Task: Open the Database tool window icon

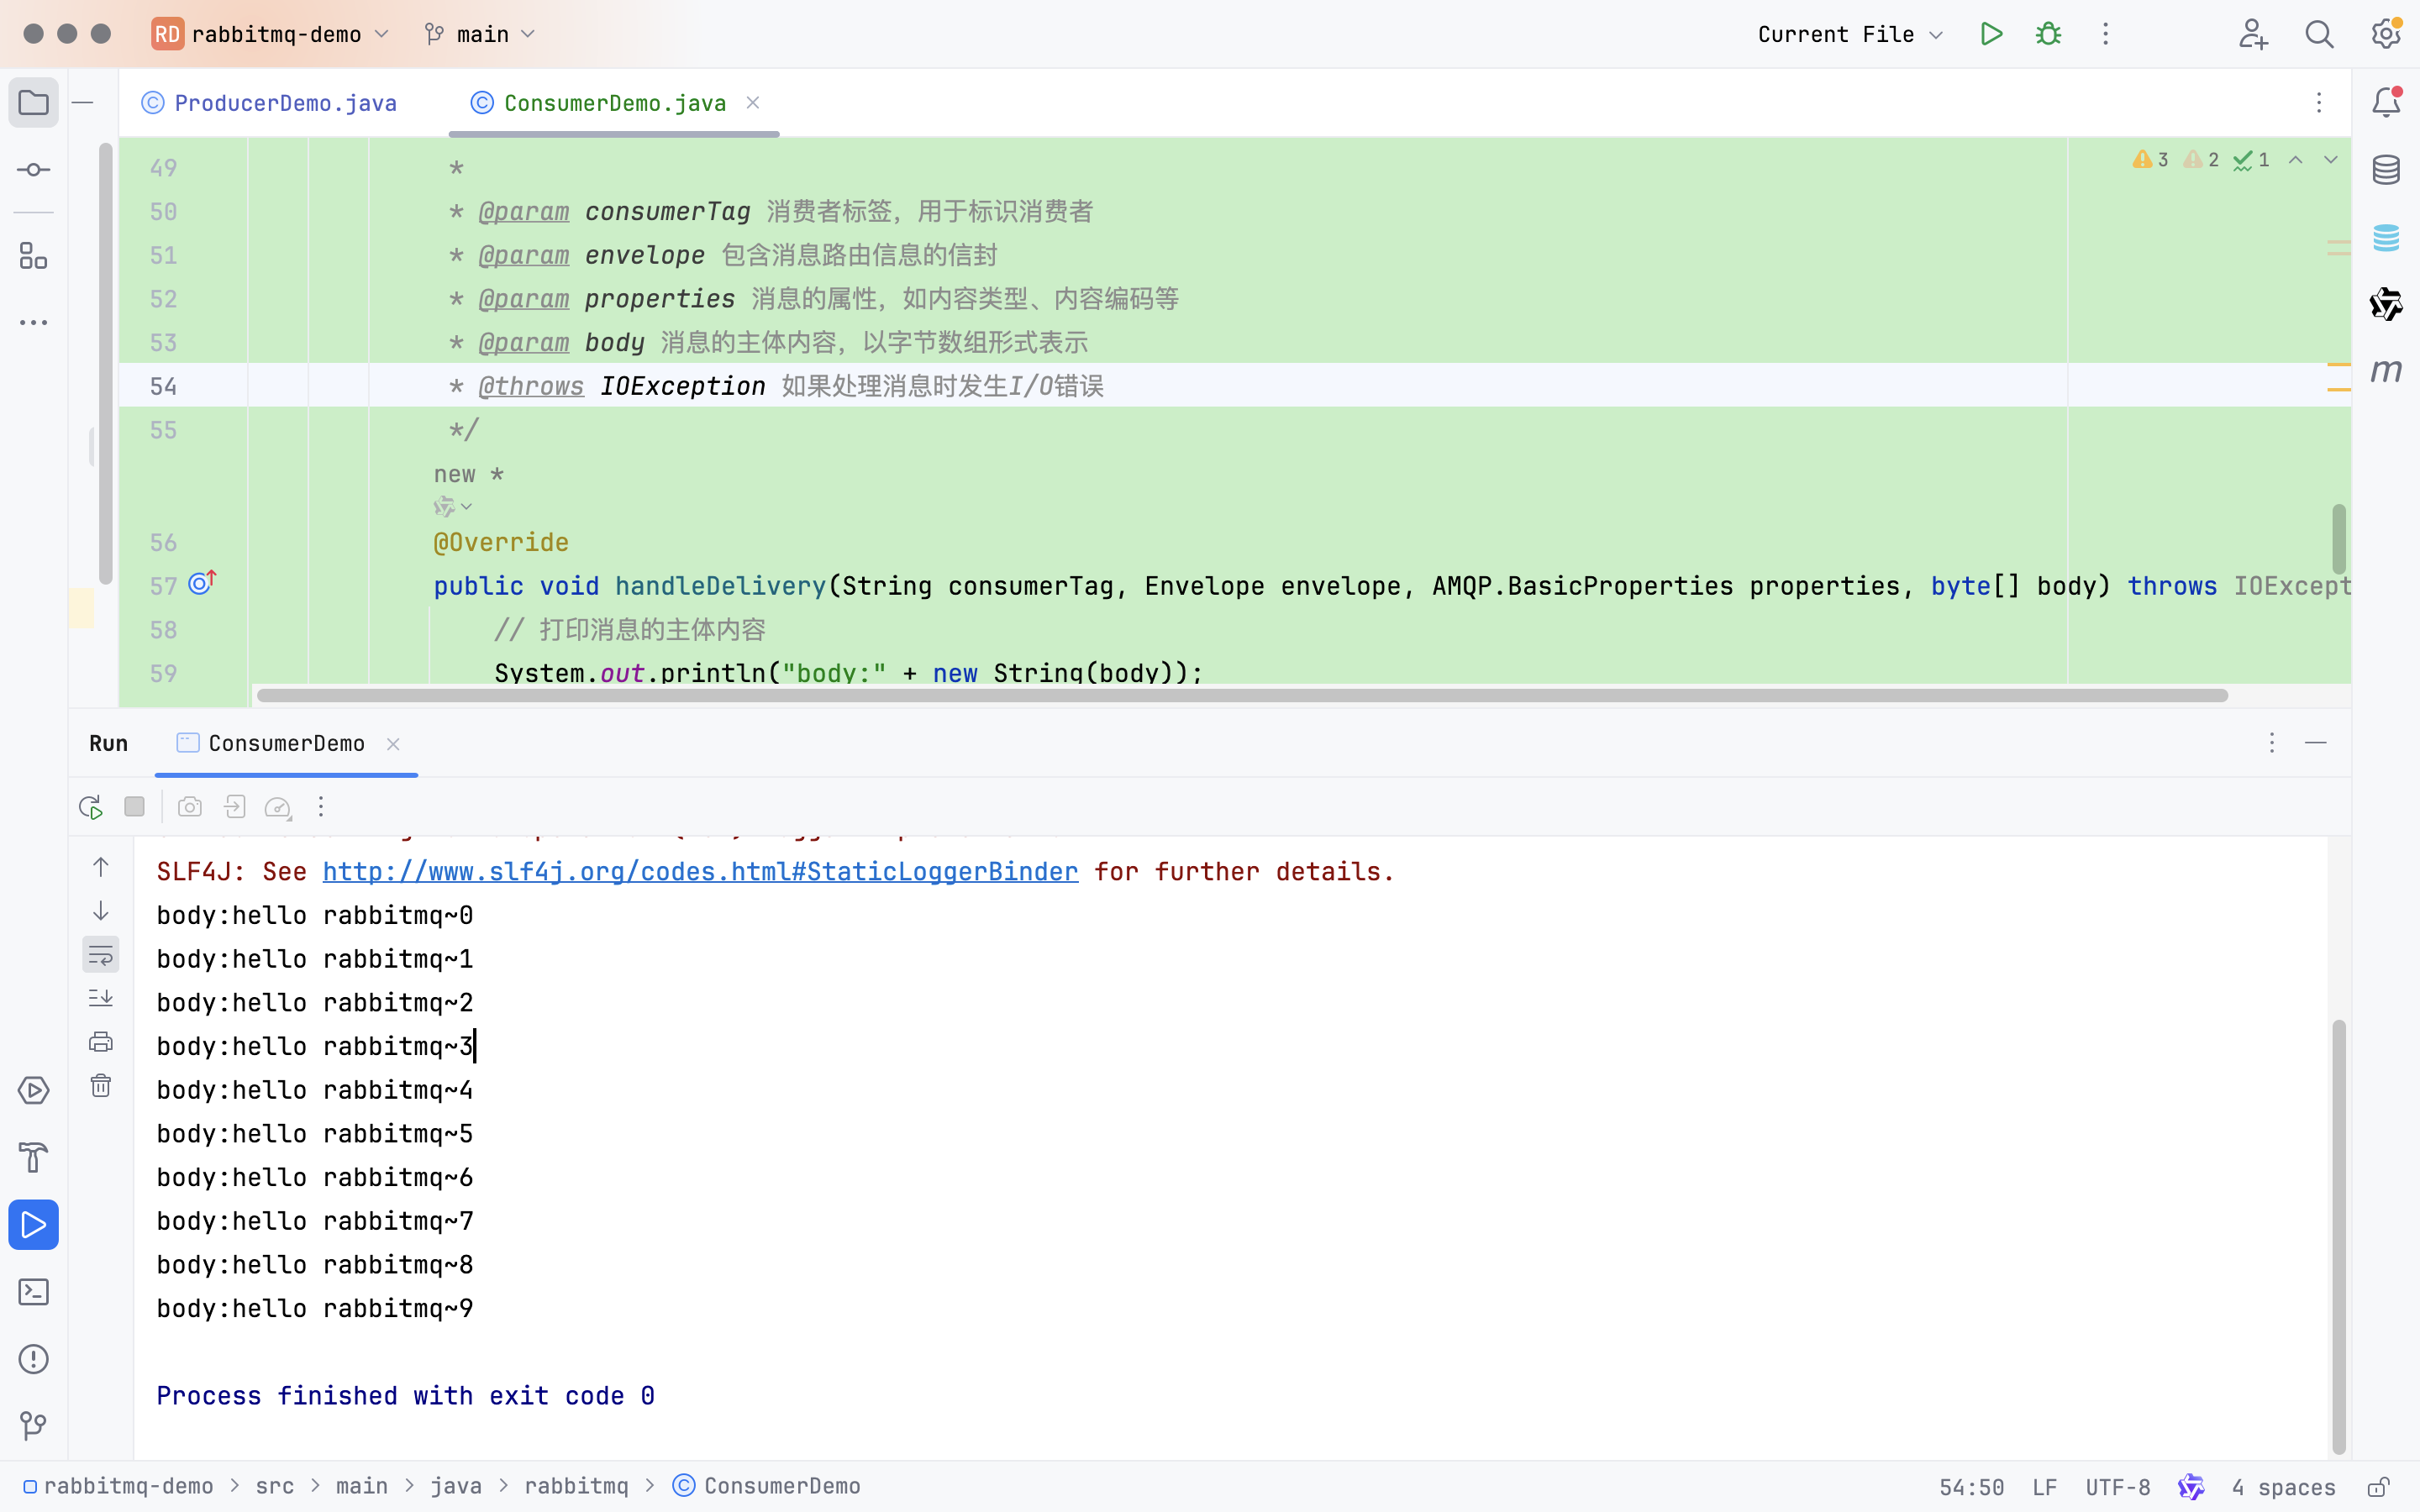Action: click(2386, 170)
